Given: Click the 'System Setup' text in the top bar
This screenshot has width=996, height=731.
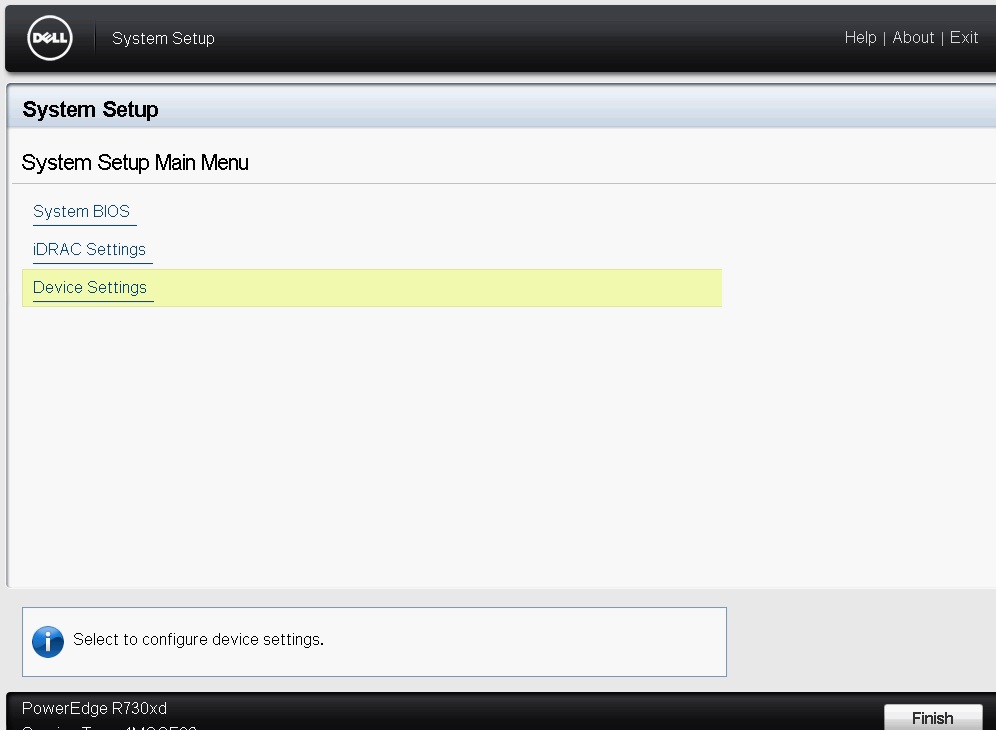Looking at the screenshot, I should tap(163, 38).
